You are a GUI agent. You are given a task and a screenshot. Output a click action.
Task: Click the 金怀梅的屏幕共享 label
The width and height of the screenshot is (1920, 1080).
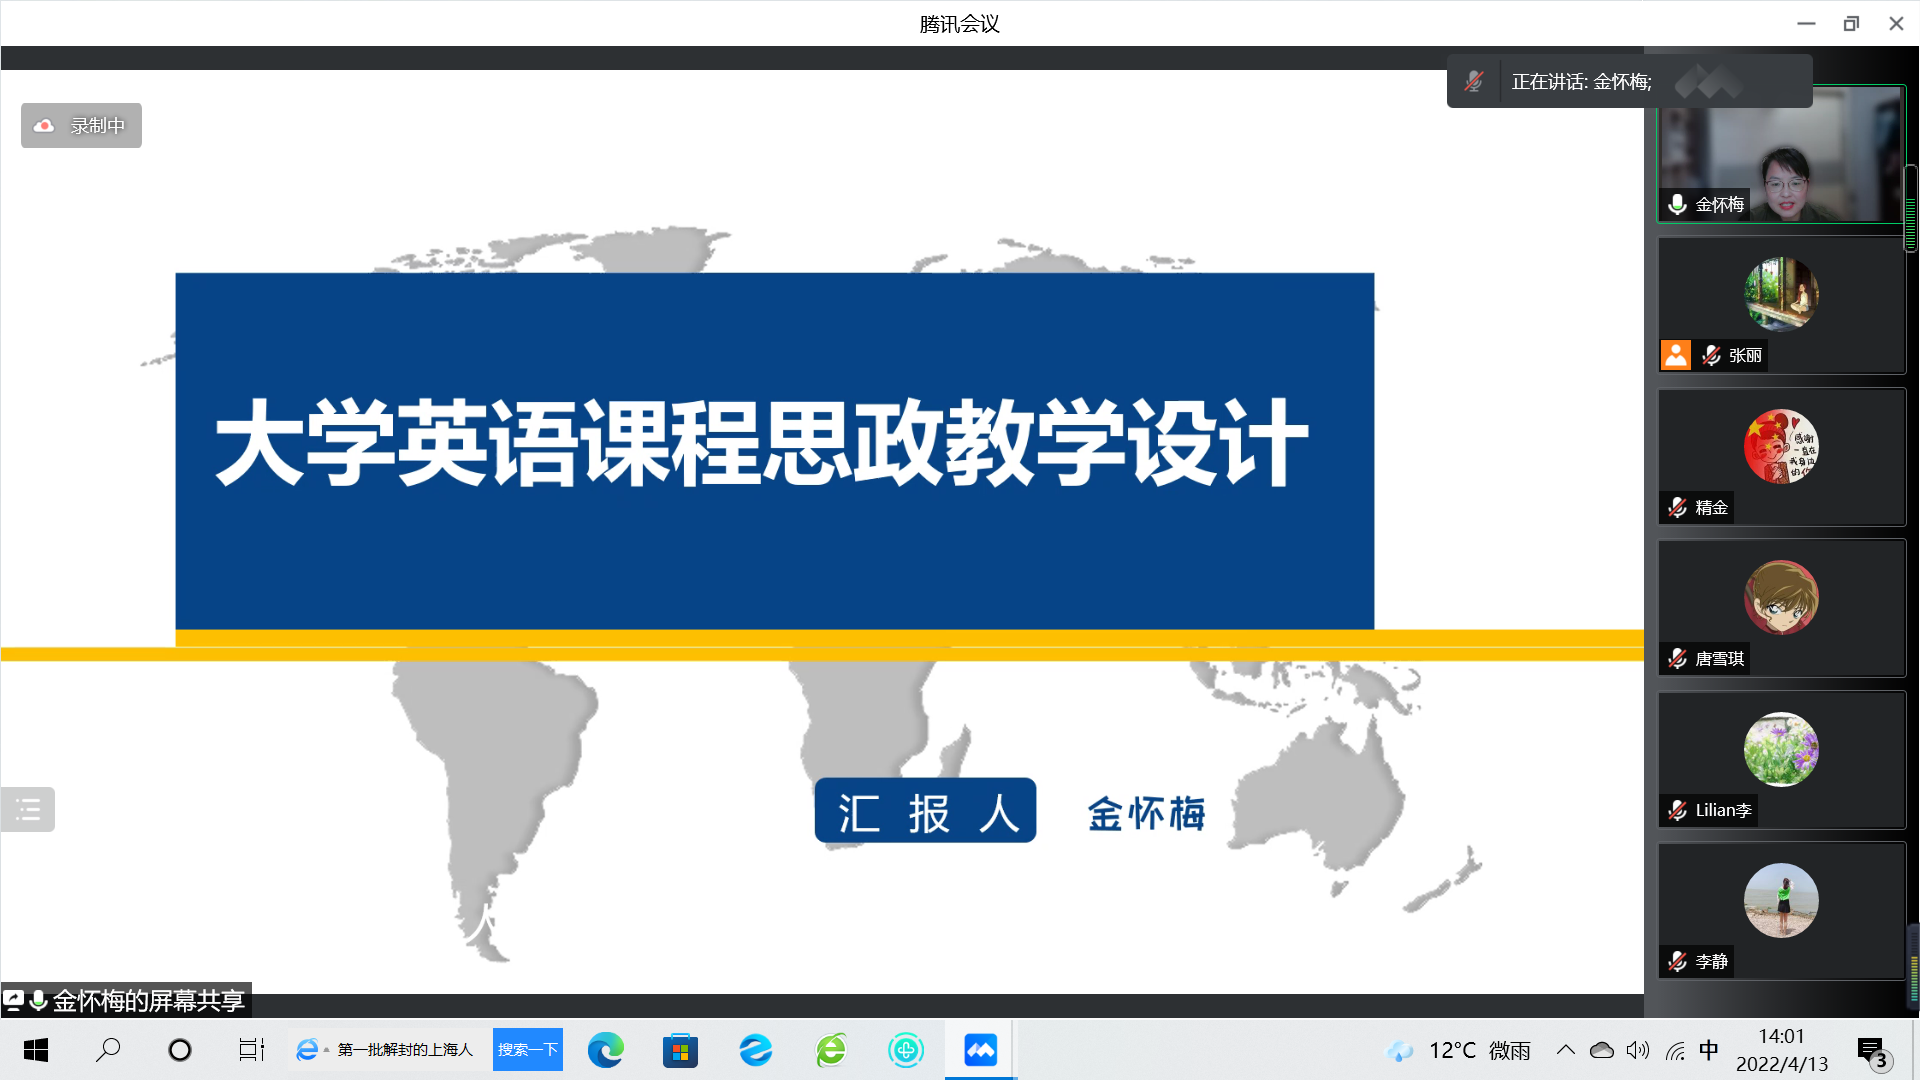(148, 1001)
